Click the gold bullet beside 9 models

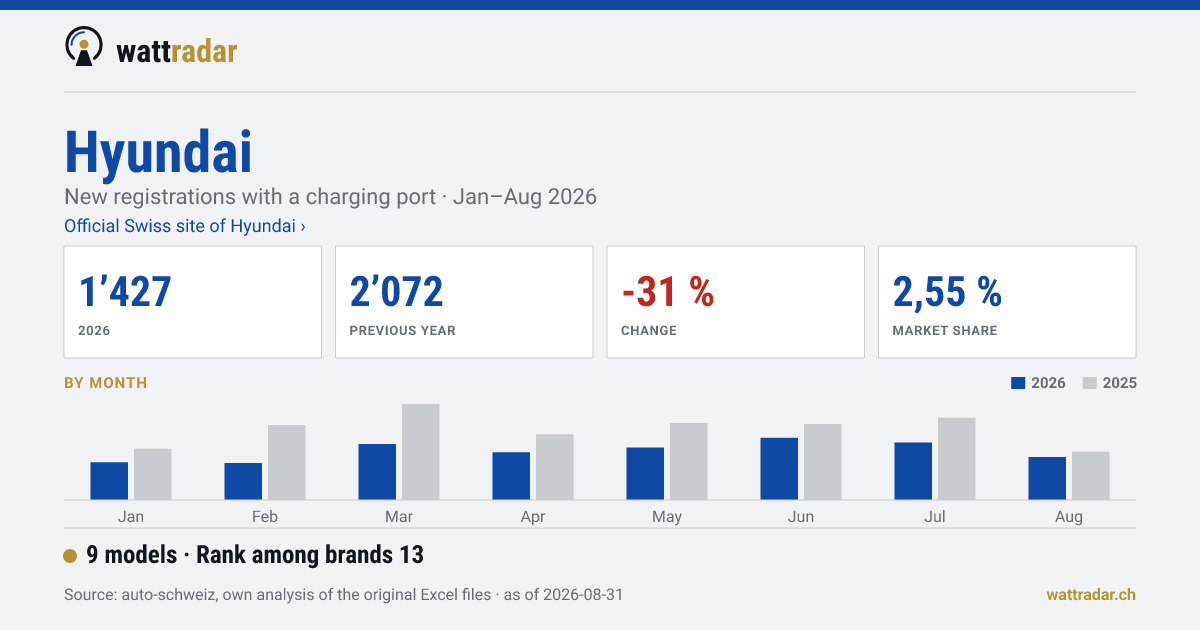pyautogui.click(x=70, y=556)
